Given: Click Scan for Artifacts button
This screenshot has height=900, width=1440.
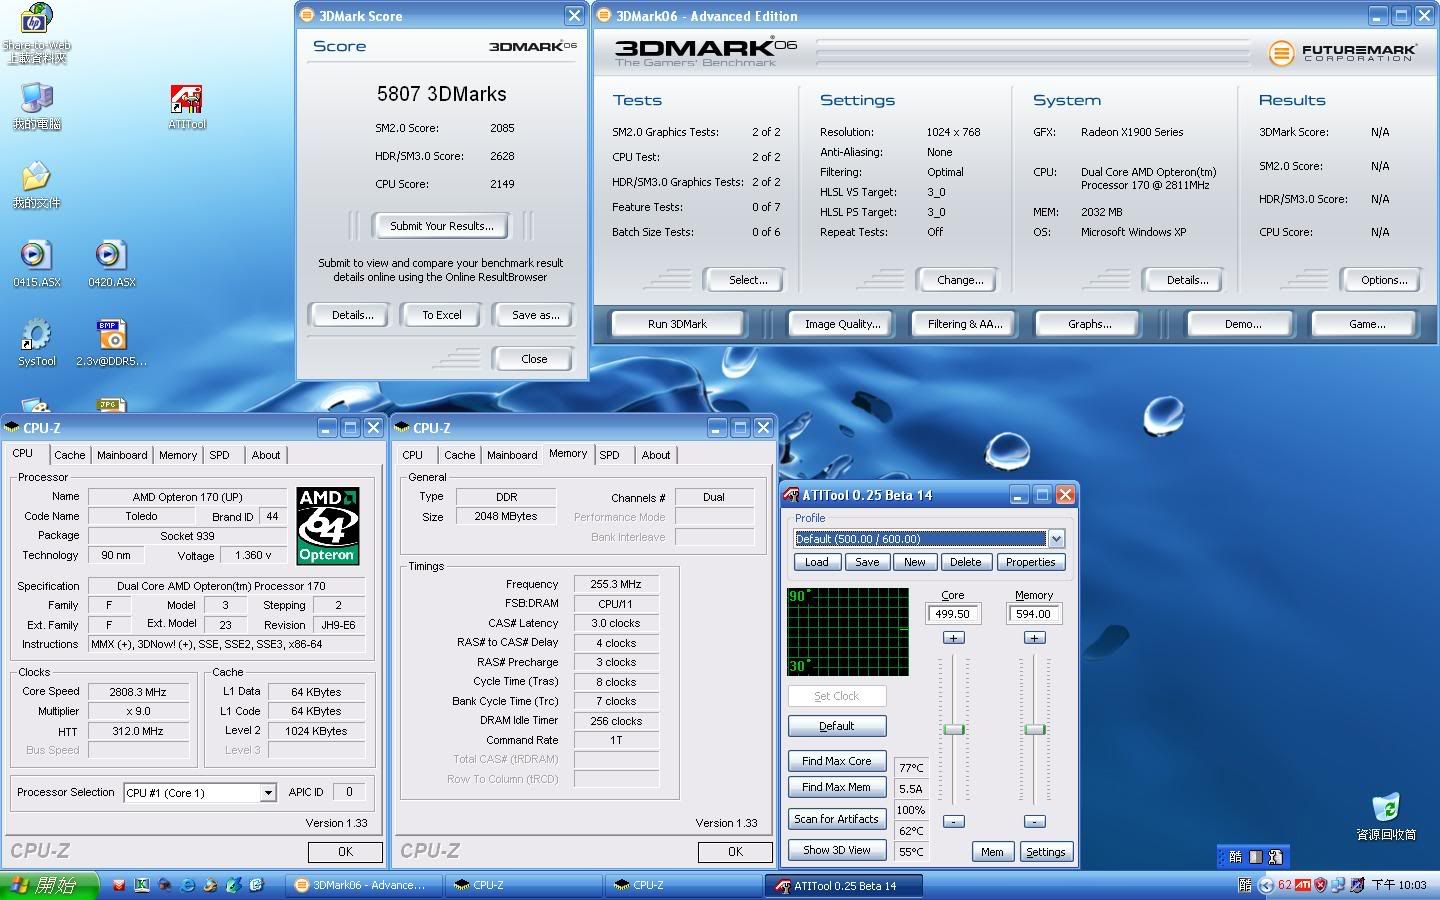Looking at the screenshot, I should point(837,819).
